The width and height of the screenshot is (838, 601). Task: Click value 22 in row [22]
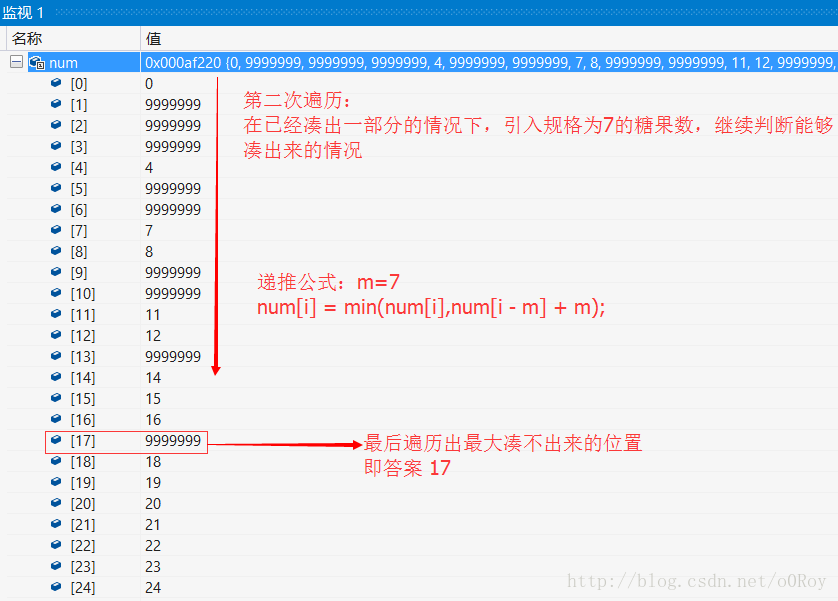(x=153, y=546)
